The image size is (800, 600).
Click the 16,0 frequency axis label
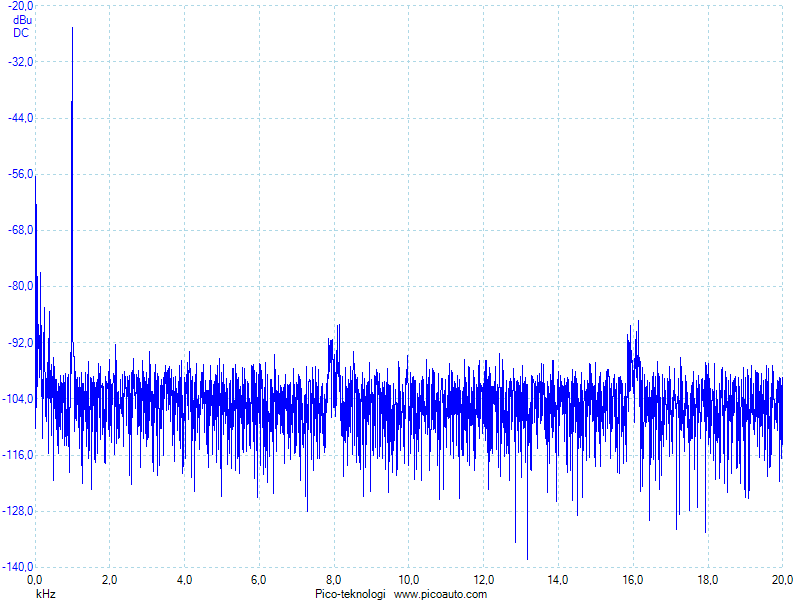tap(633, 580)
